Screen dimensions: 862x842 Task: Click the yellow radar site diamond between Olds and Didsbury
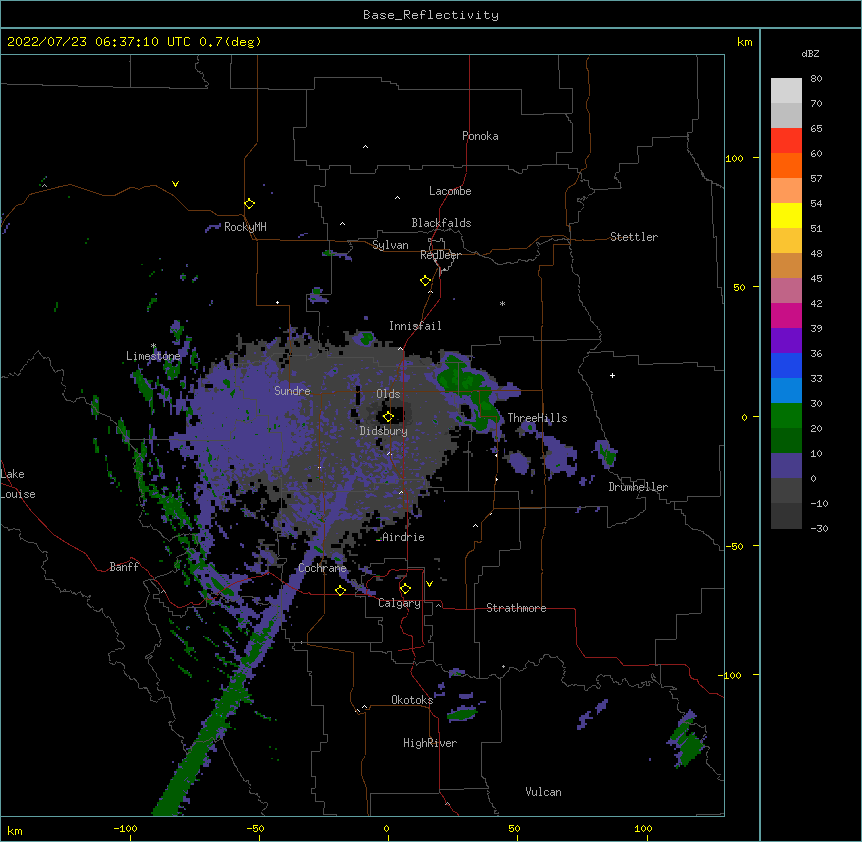388,417
